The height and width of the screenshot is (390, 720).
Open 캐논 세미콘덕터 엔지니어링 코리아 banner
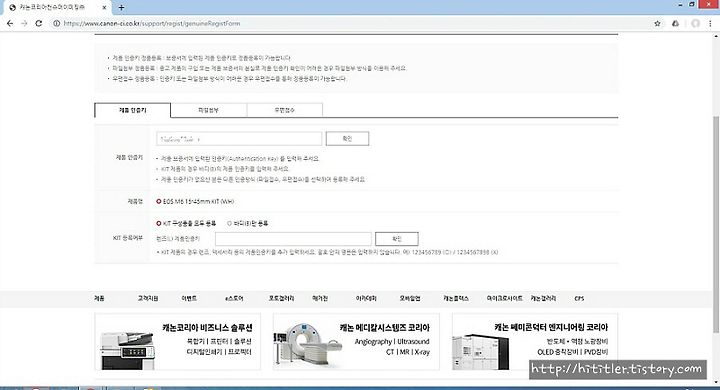tap(535, 341)
